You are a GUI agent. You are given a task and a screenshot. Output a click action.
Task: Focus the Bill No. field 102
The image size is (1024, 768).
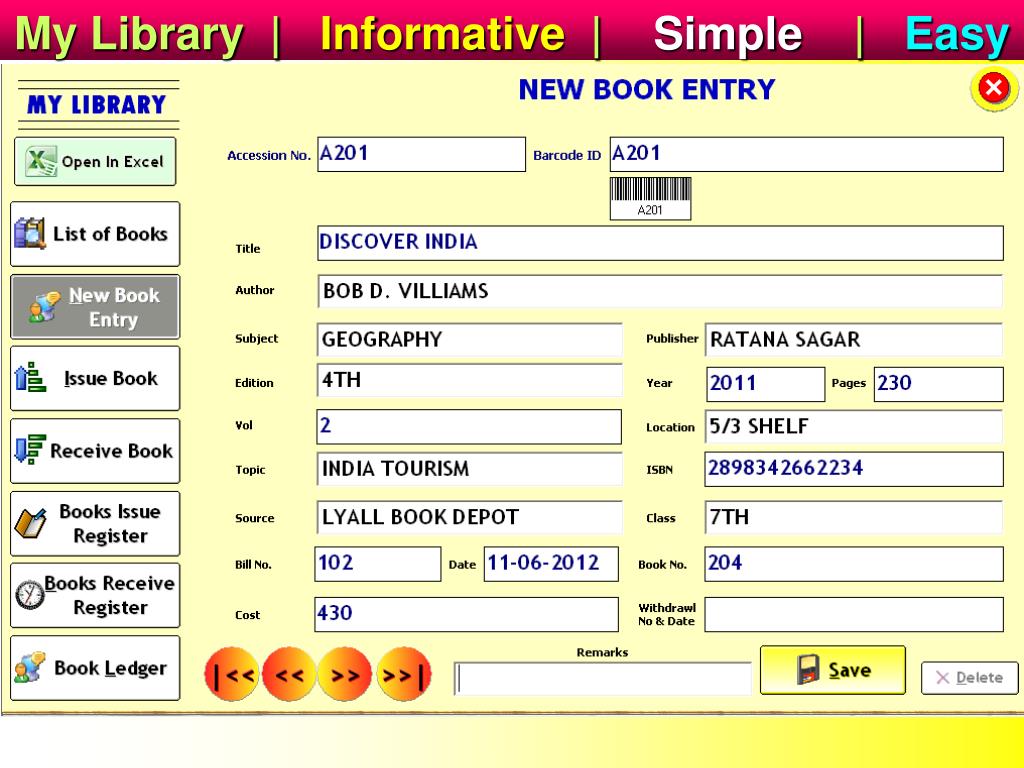(x=377, y=564)
